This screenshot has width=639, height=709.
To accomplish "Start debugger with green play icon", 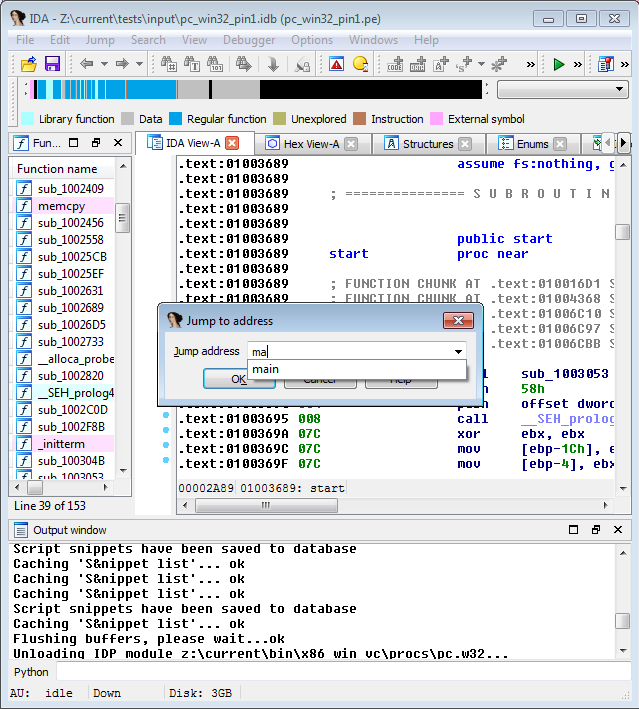I will pos(559,64).
